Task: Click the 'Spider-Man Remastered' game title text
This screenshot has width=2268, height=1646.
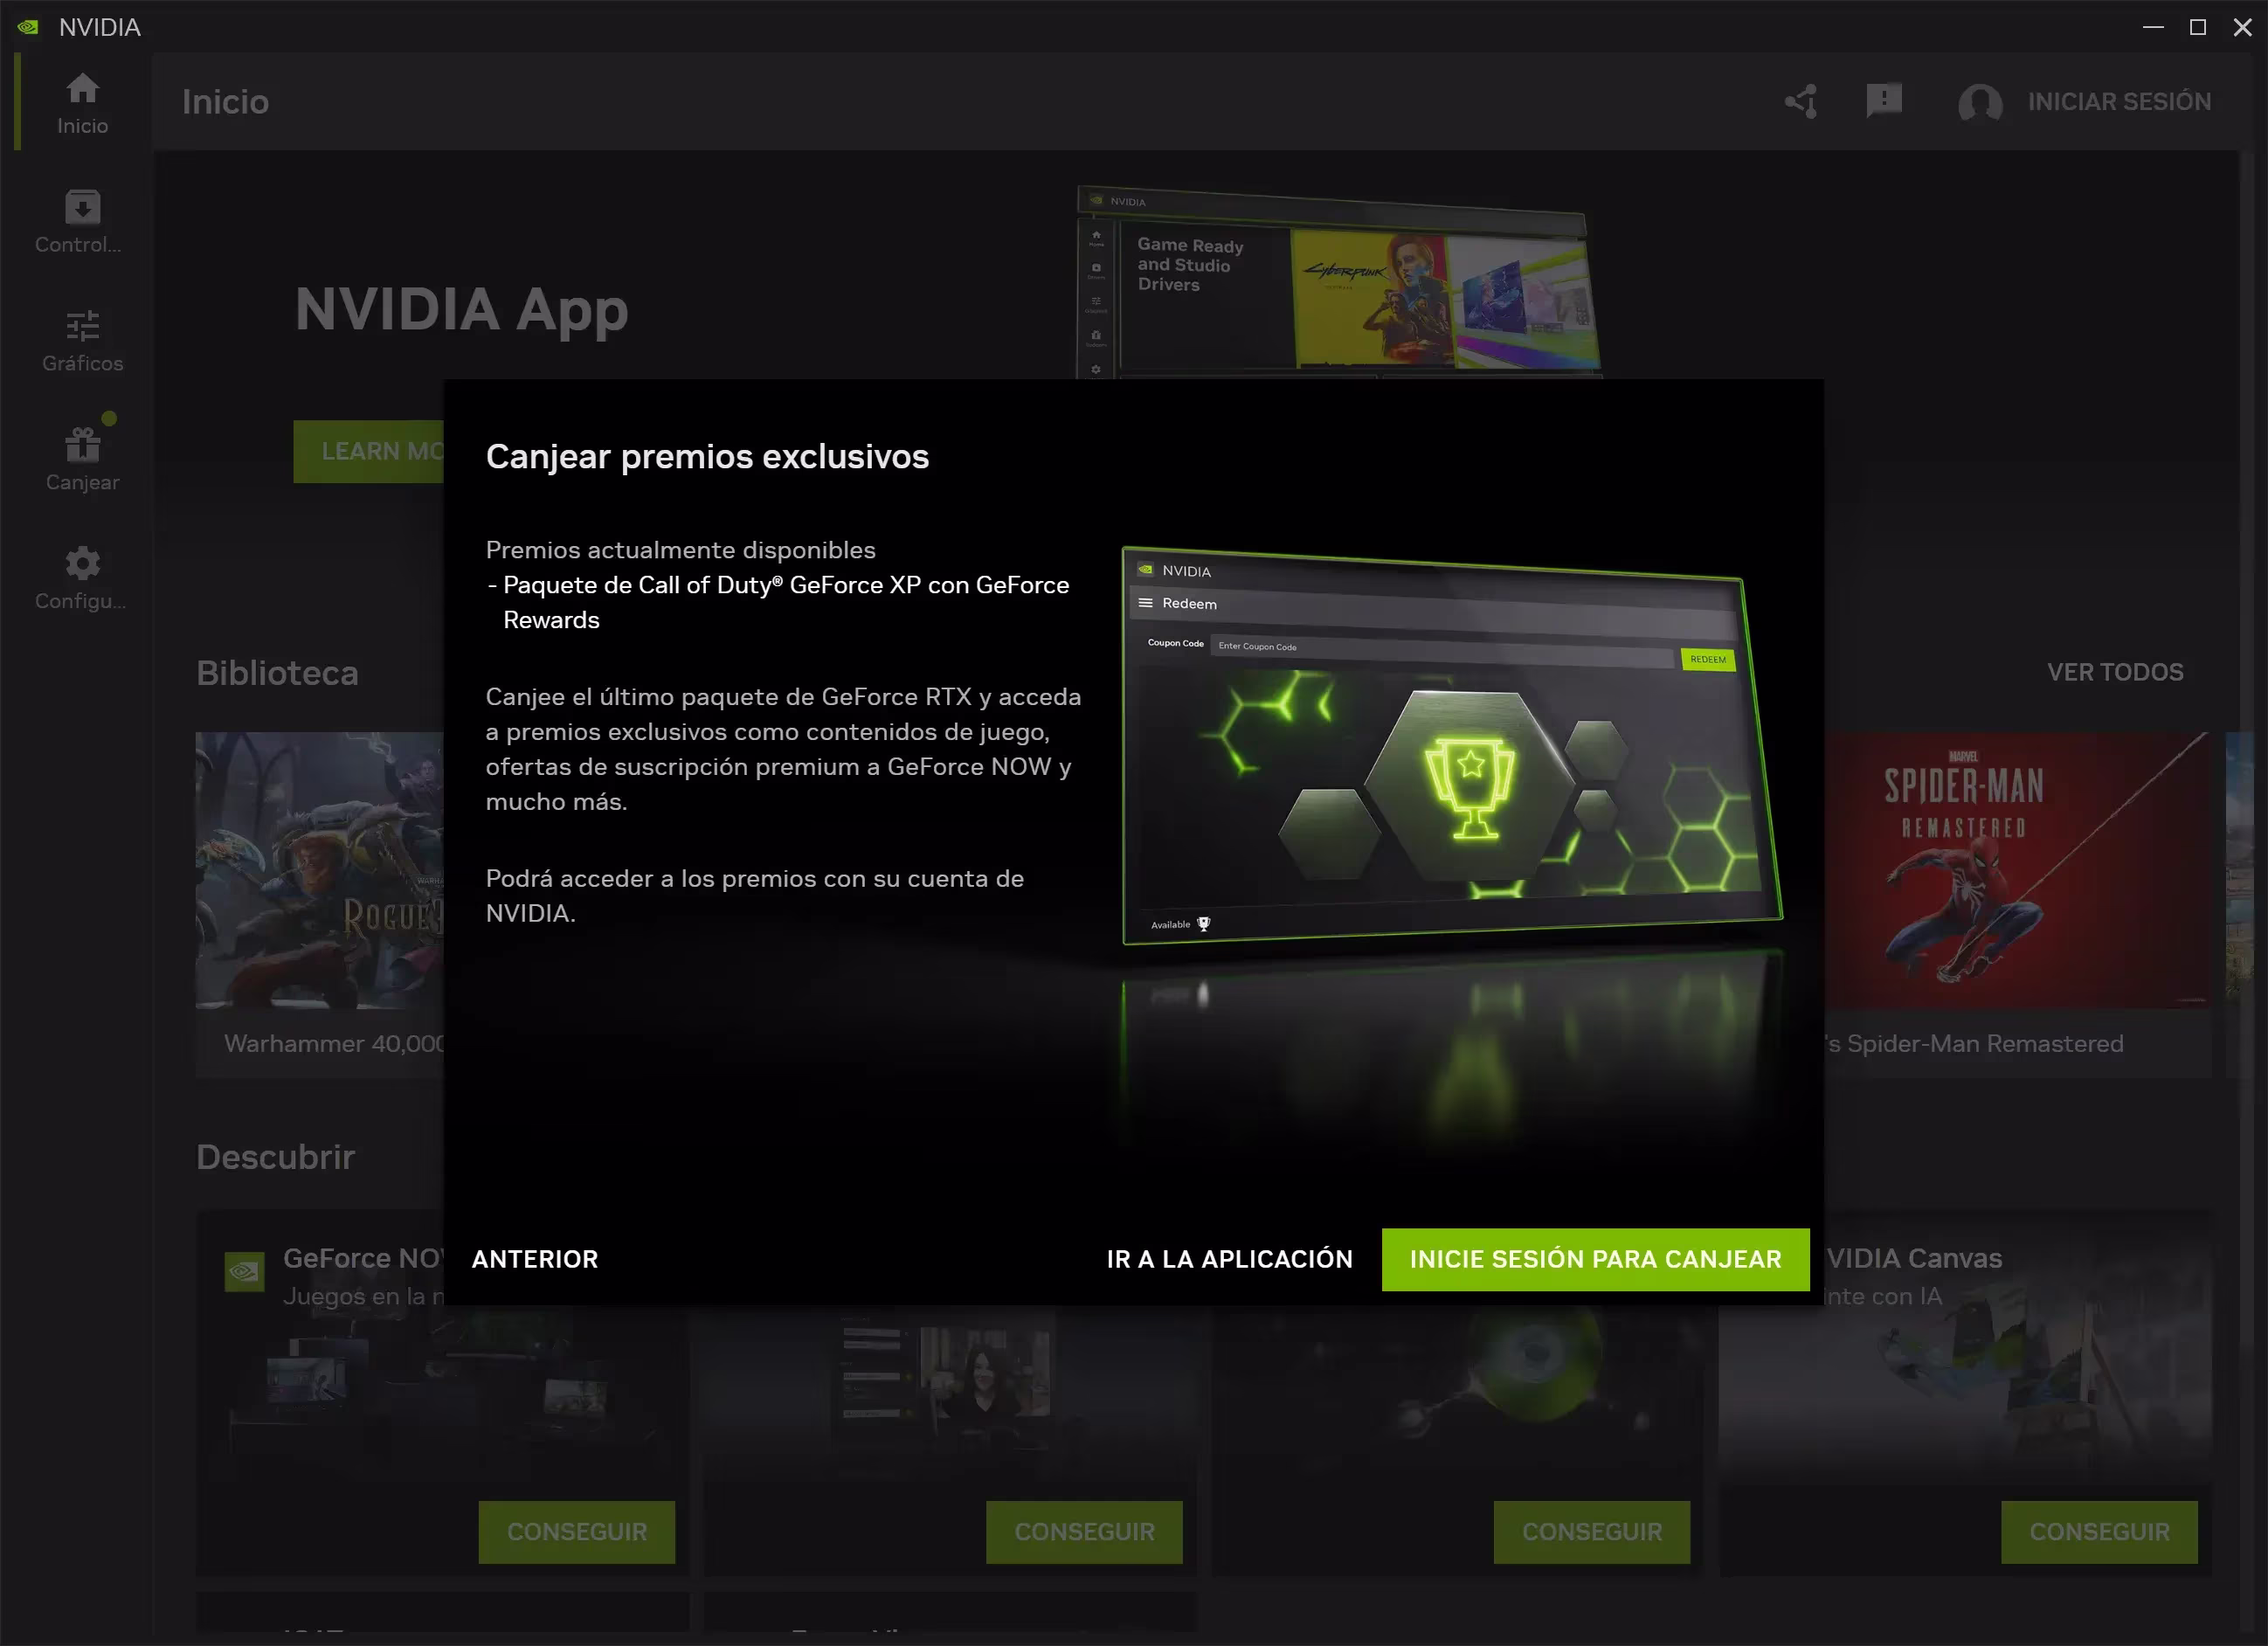Action: 1973,1043
